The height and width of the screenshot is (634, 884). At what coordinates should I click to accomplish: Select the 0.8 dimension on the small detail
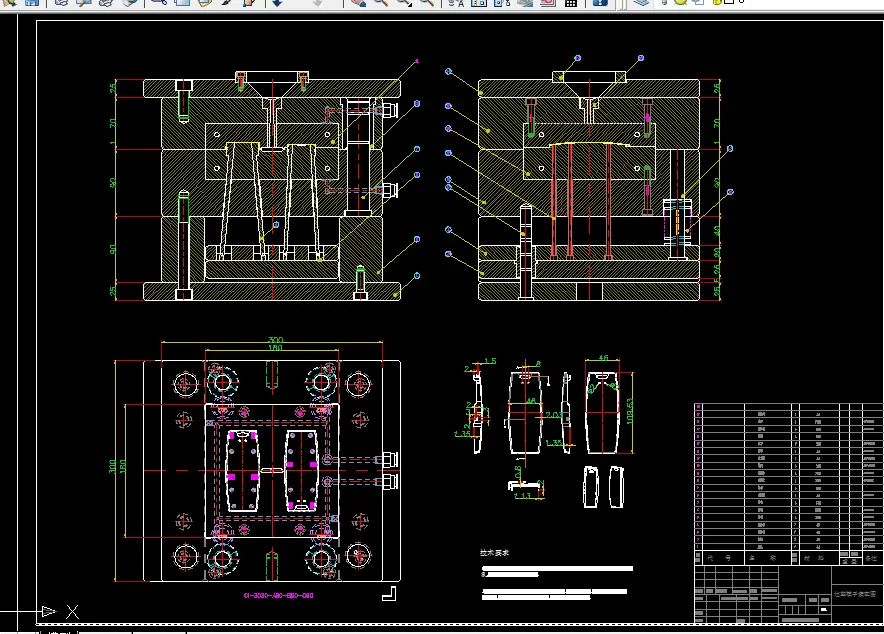(518, 471)
